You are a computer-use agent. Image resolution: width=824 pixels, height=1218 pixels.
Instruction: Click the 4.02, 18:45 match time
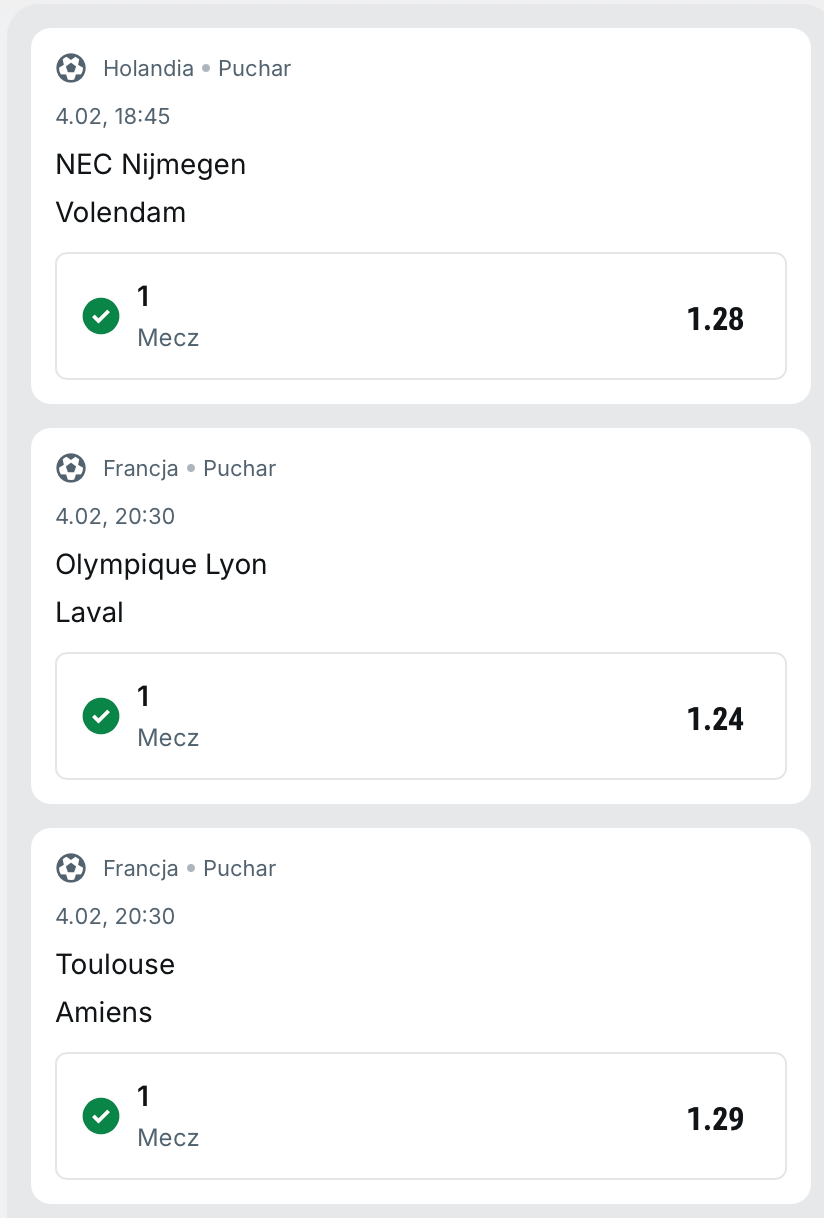113,116
